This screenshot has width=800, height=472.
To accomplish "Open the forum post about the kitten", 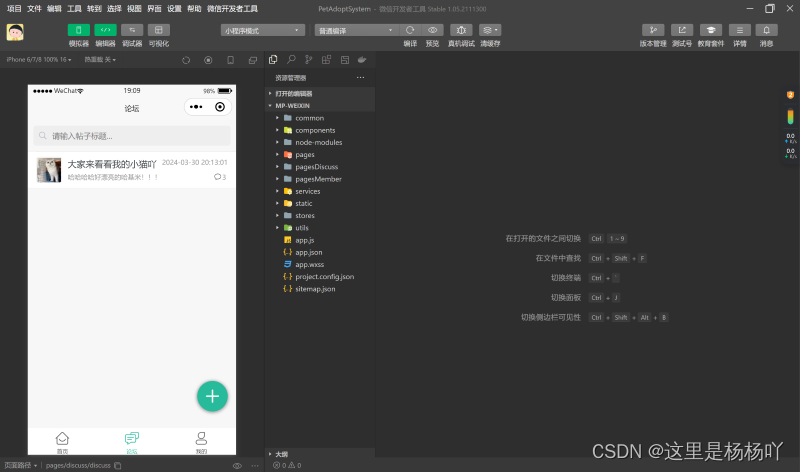I will click(132, 170).
